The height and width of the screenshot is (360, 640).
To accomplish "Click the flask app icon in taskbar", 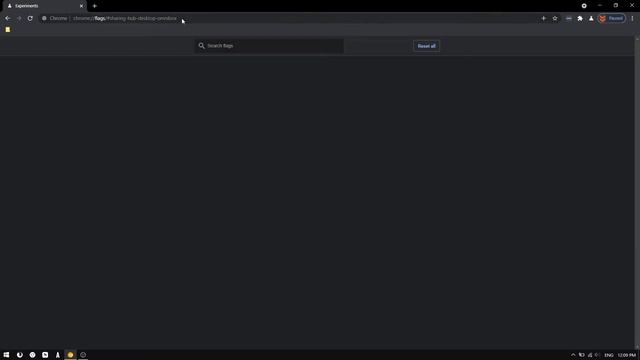I will tap(58, 355).
